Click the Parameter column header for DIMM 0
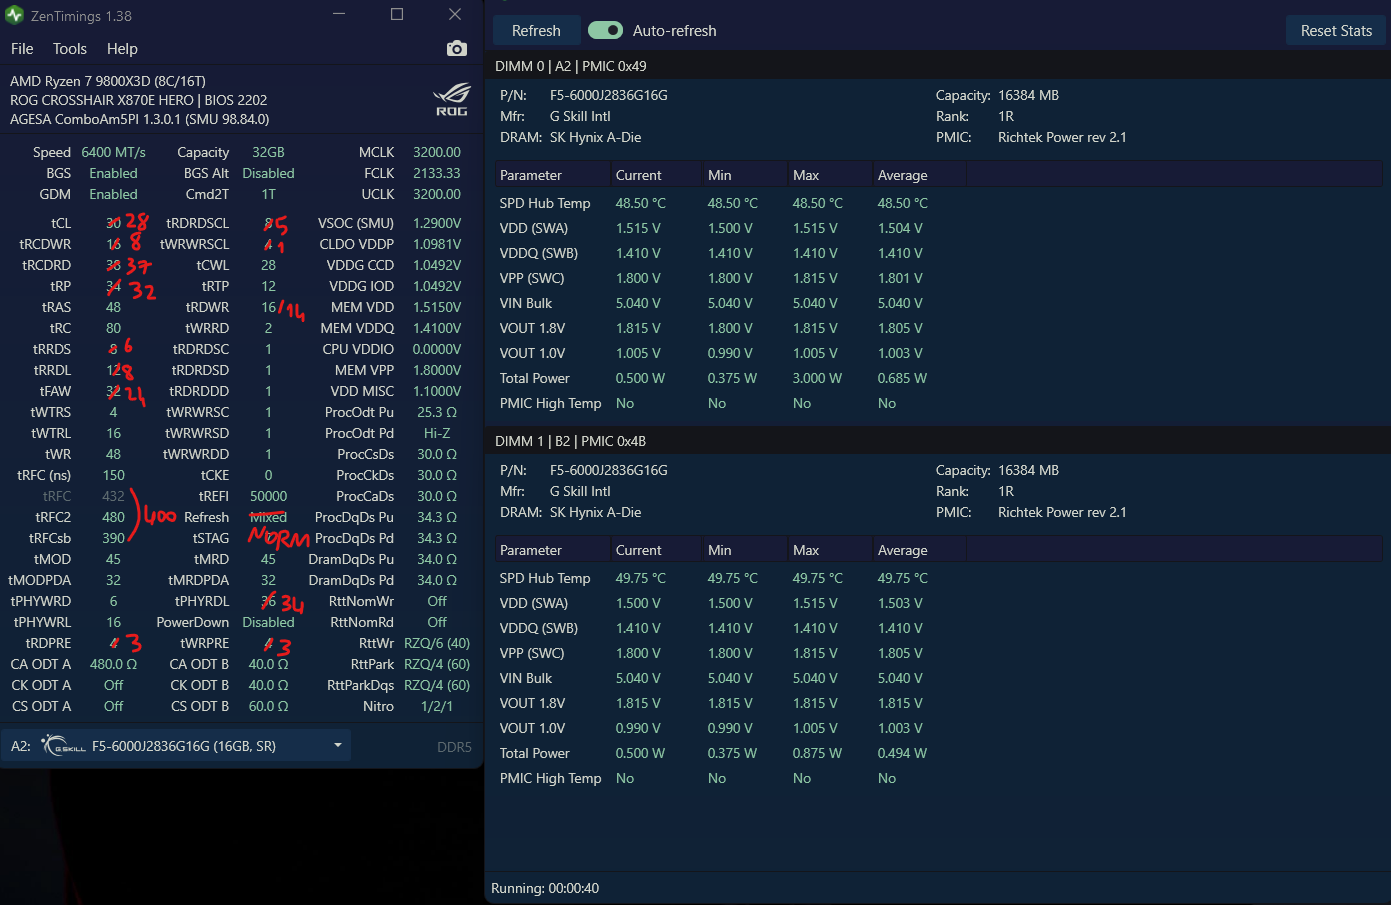This screenshot has height=905, width=1391. (552, 175)
